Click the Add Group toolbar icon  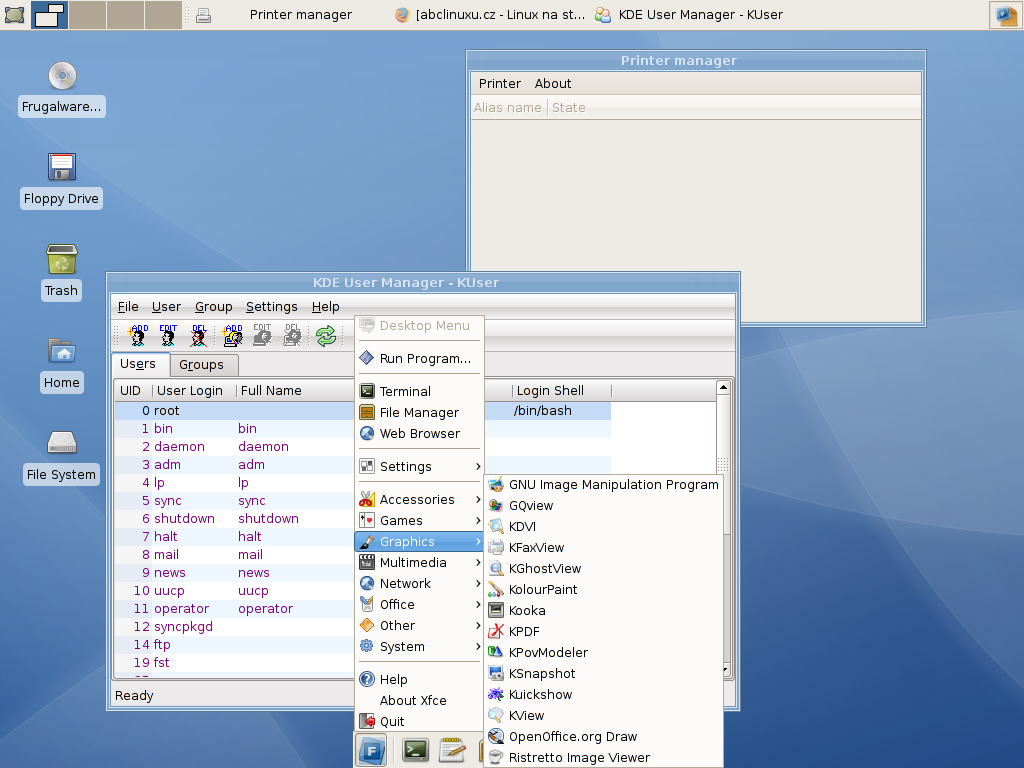point(233,336)
